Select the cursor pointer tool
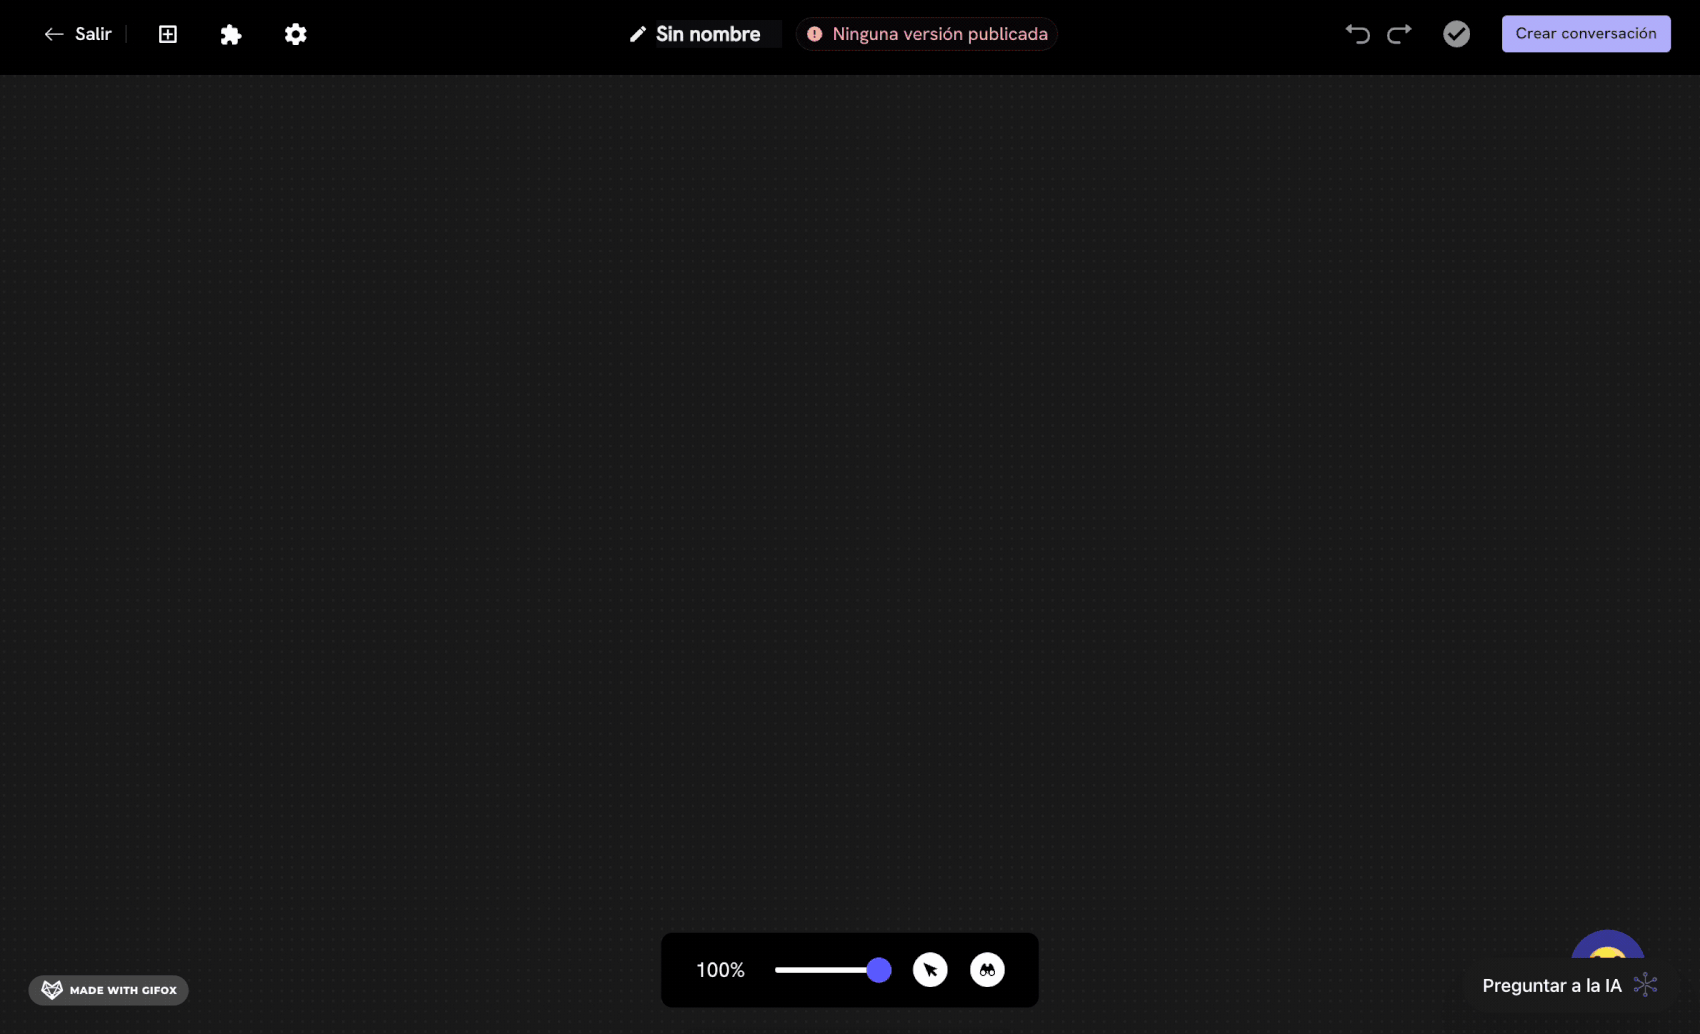This screenshot has width=1700, height=1034. [x=930, y=969]
